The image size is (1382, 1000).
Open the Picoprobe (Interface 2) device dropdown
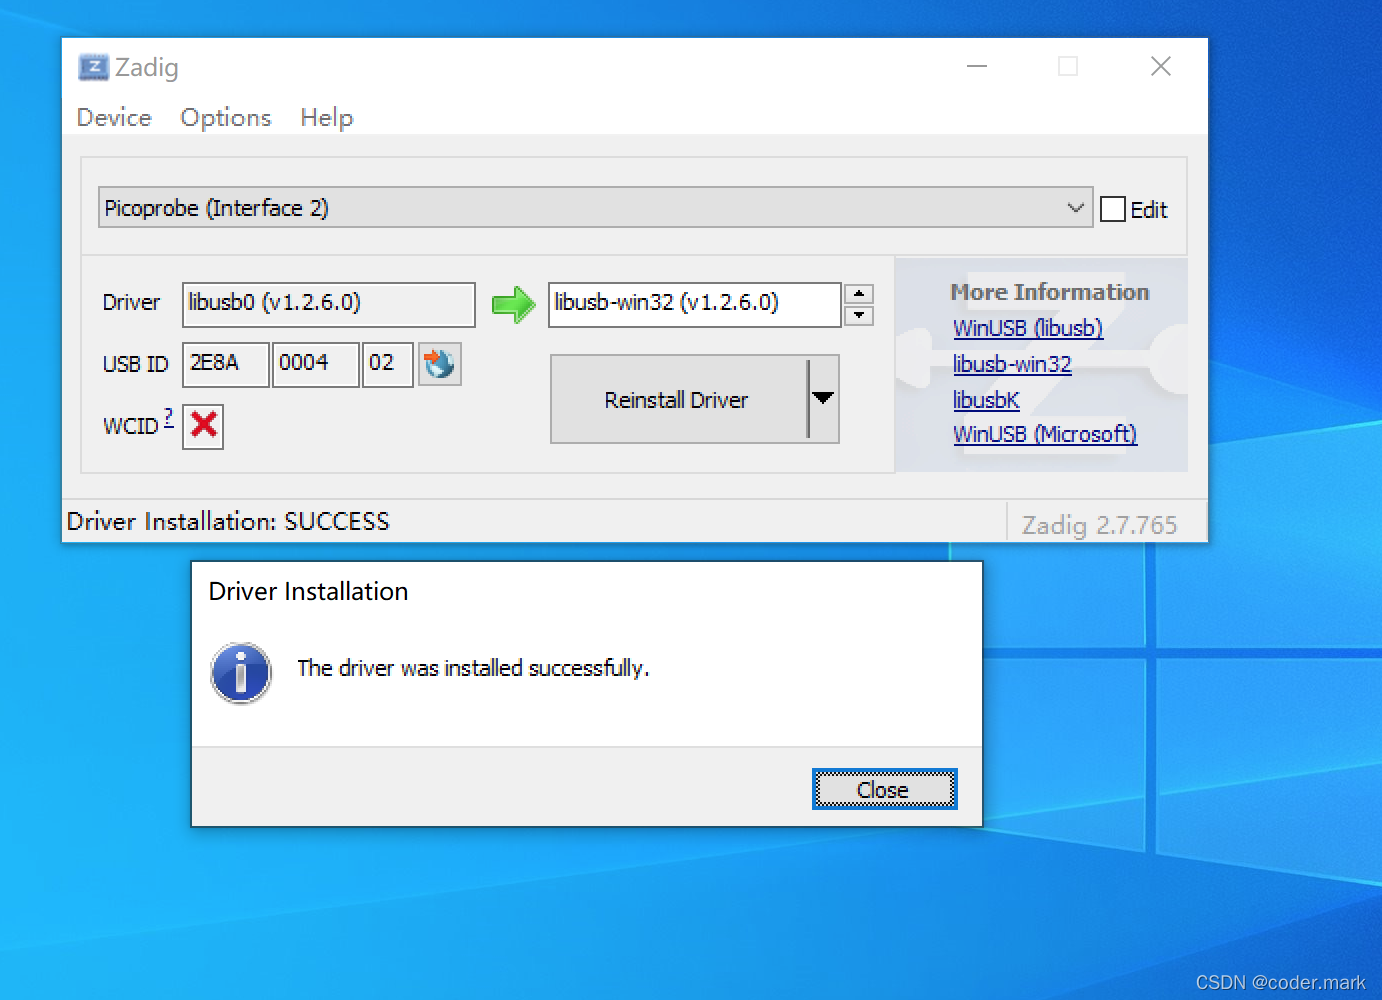pos(595,207)
